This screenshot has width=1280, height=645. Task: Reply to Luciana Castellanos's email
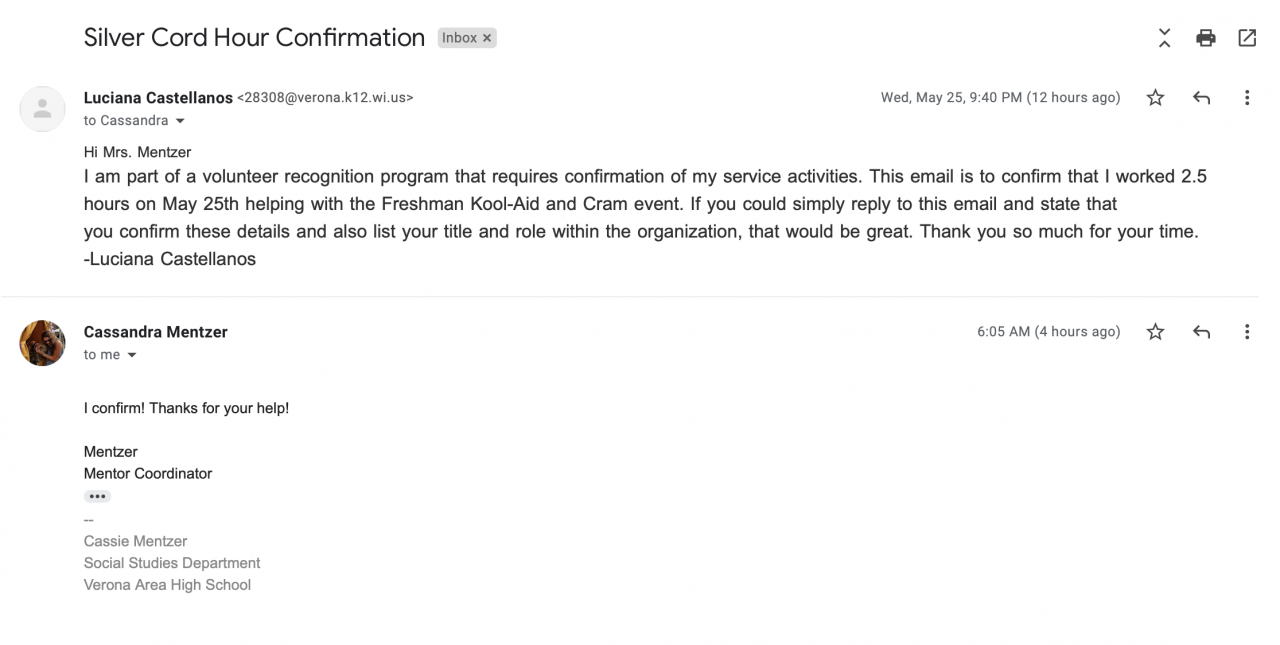tap(1202, 98)
